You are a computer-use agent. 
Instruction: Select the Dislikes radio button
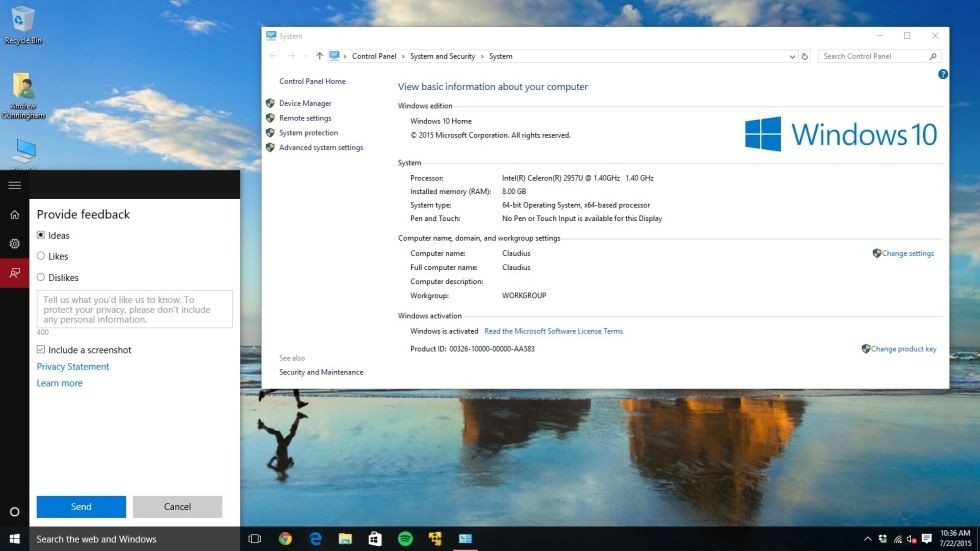tap(41, 277)
